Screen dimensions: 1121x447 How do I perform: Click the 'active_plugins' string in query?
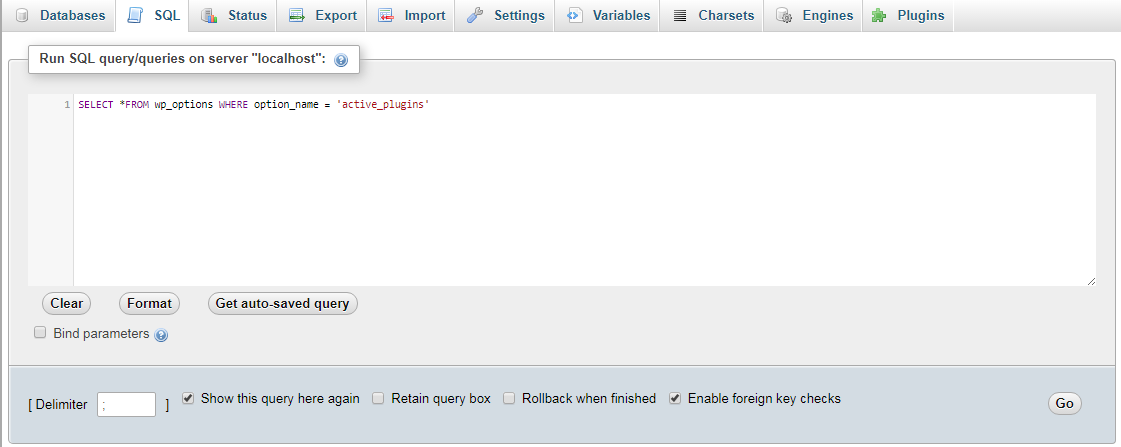click(382, 104)
